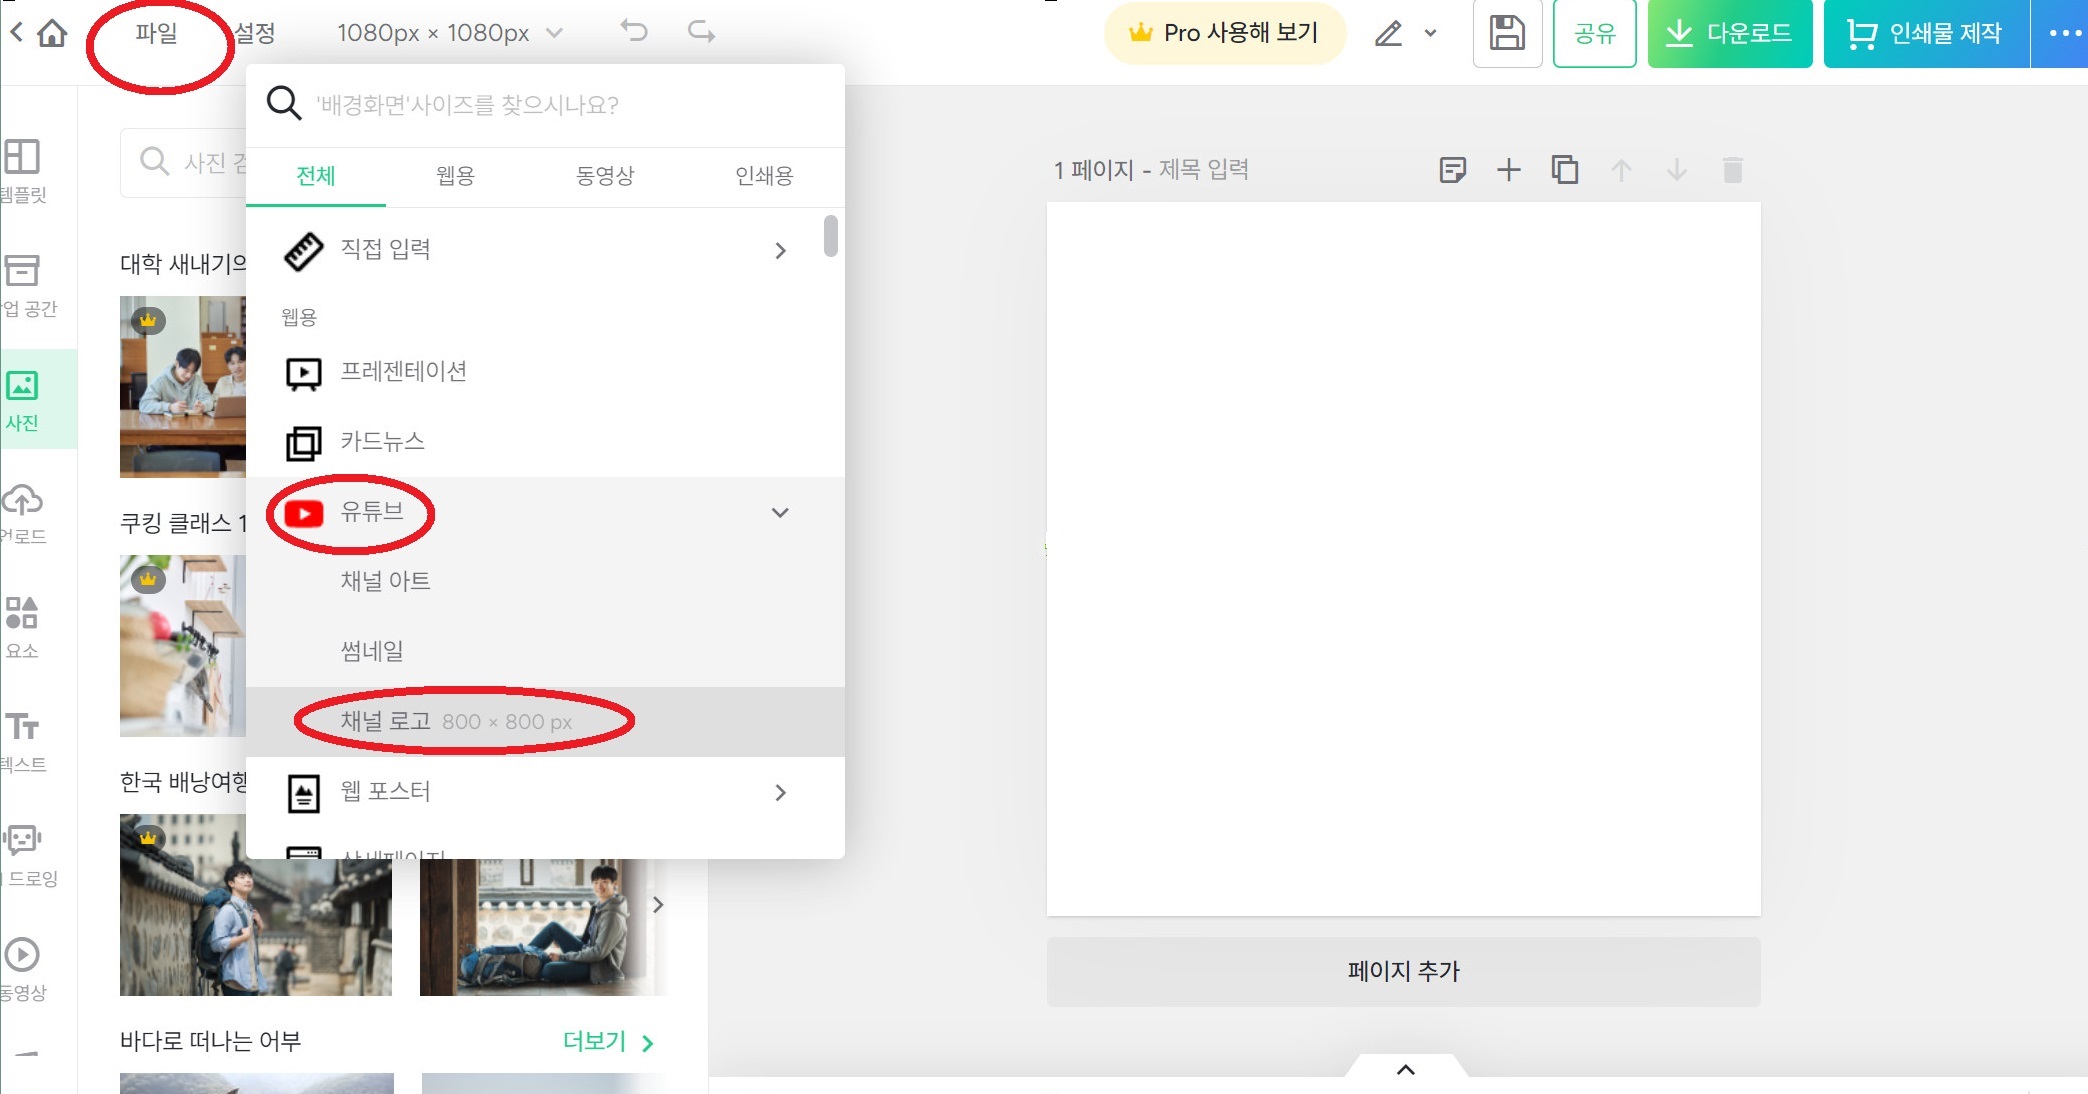Image resolution: width=2088 pixels, height=1094 pixels.
Task: Expand the 웹 포스터 submenu arrow
Action: [x=780, y=793]
